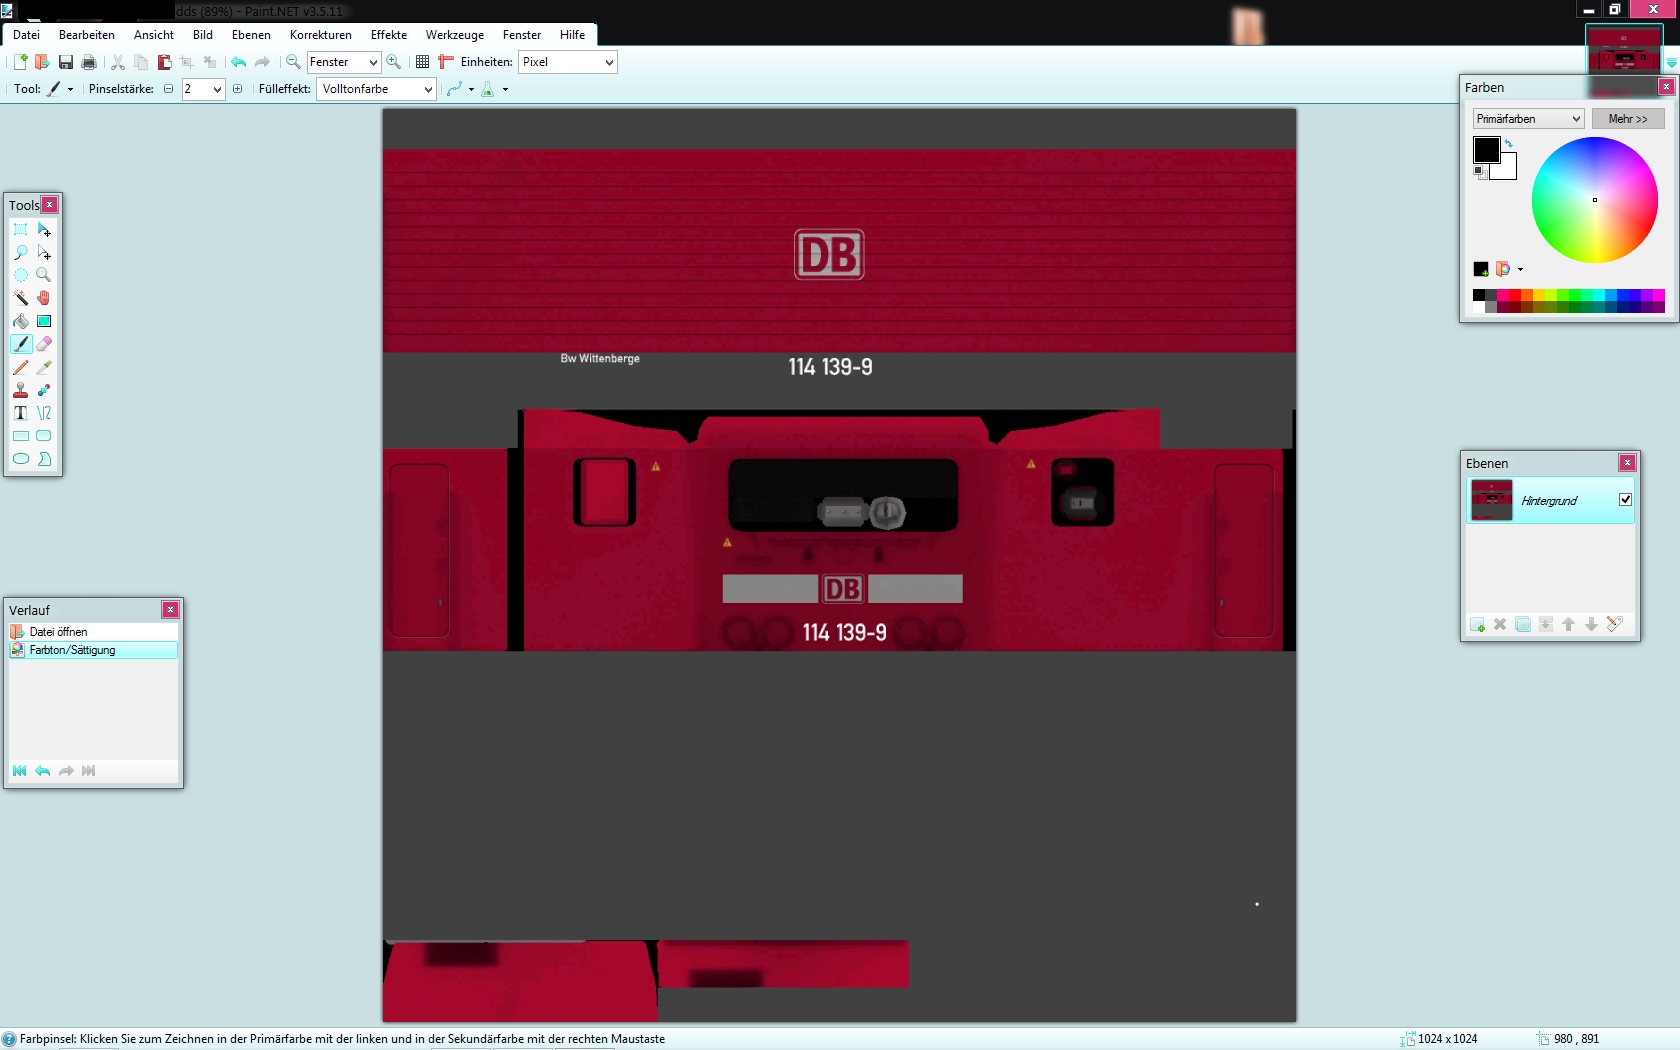Open the Korrekturen menu
The image size is (1680, 1050).
pyautogui.click(x=321, y=35)
